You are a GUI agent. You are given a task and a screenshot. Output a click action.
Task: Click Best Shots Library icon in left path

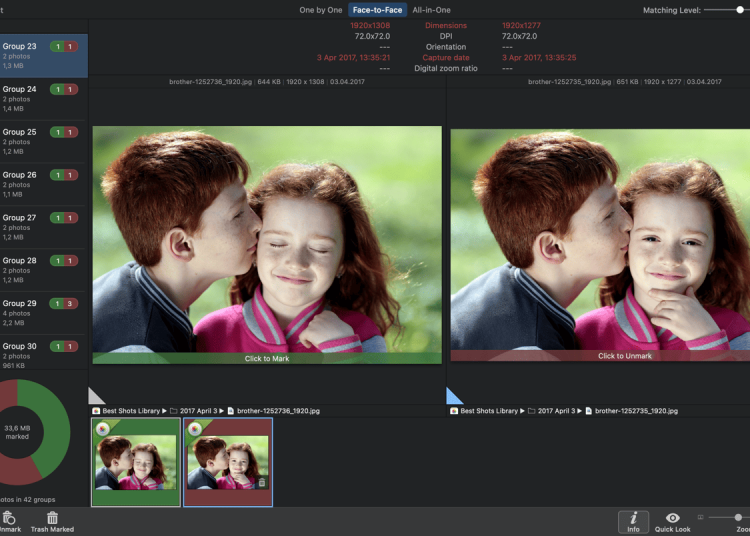96,411
